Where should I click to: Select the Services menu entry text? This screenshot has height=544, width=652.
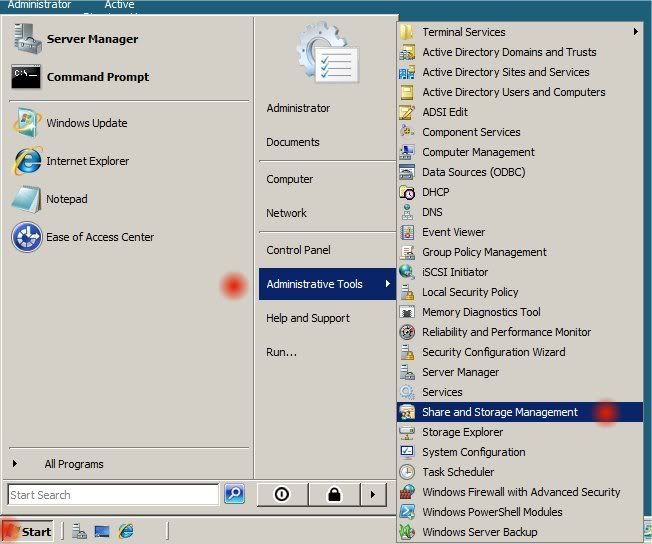[x=442, y=392]
